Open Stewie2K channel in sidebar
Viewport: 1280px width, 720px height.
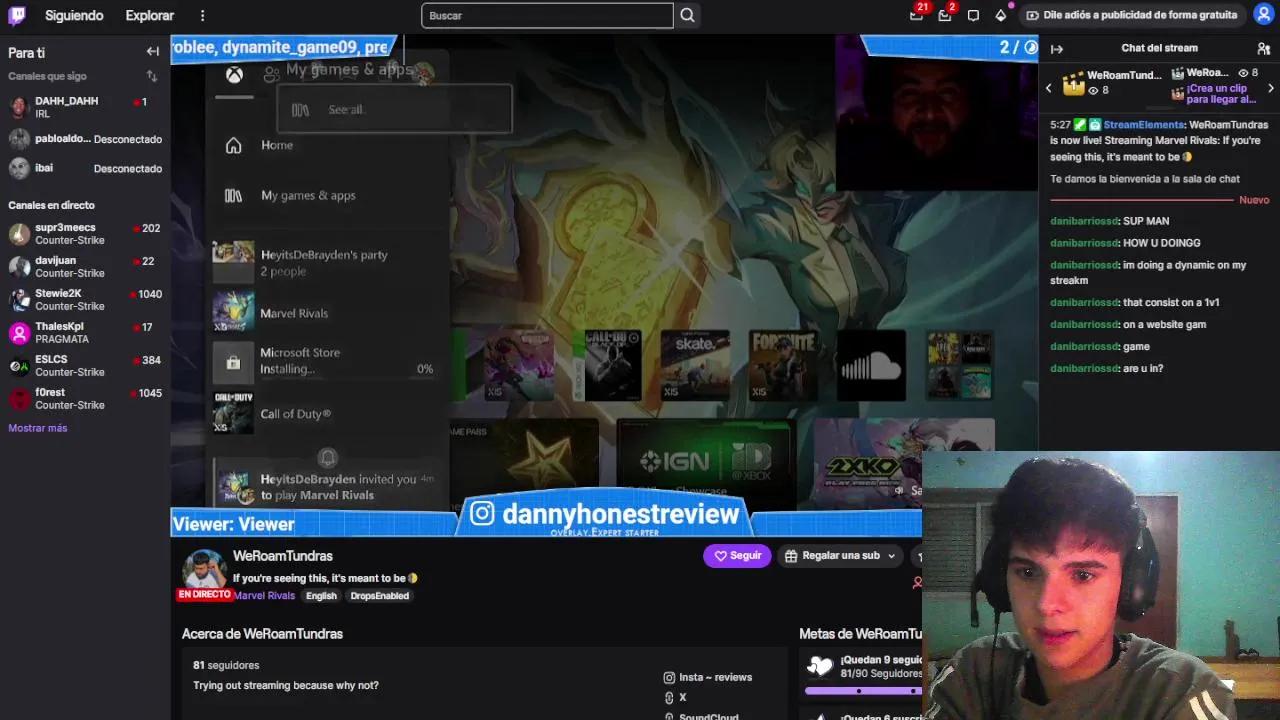point(85,300)
